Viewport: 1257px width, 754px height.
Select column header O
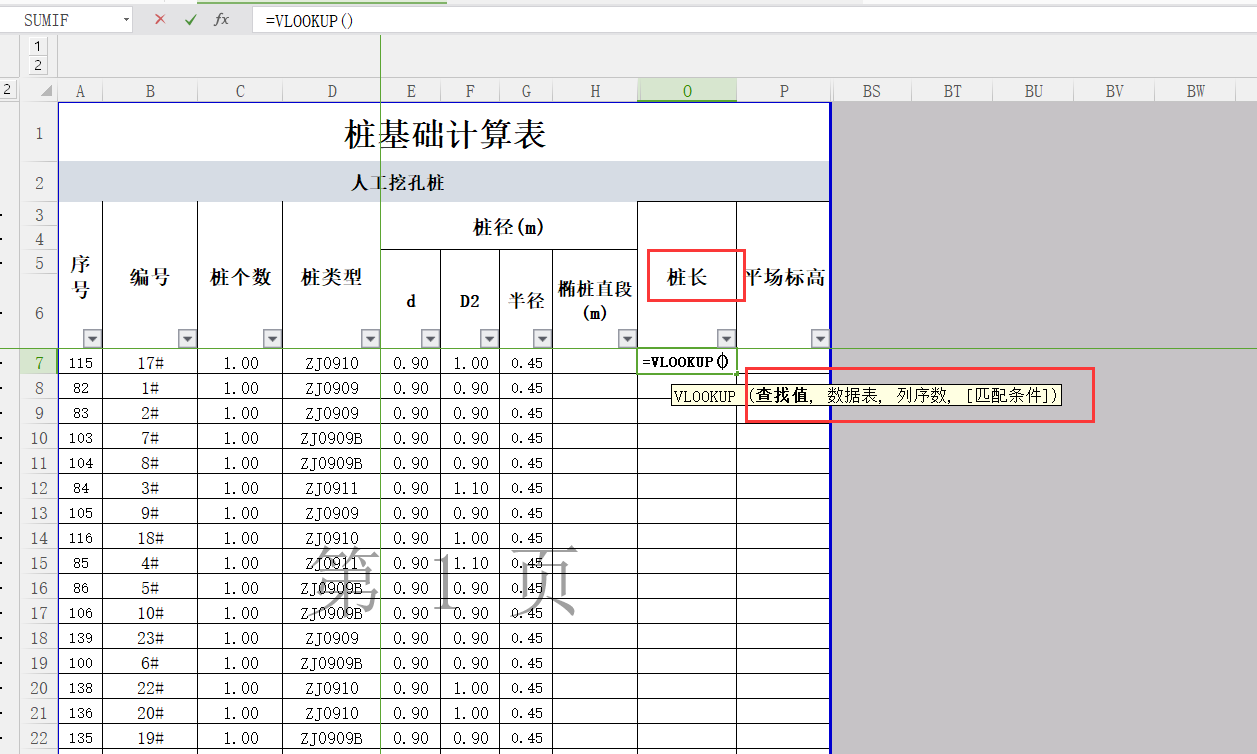pos(687,91)
